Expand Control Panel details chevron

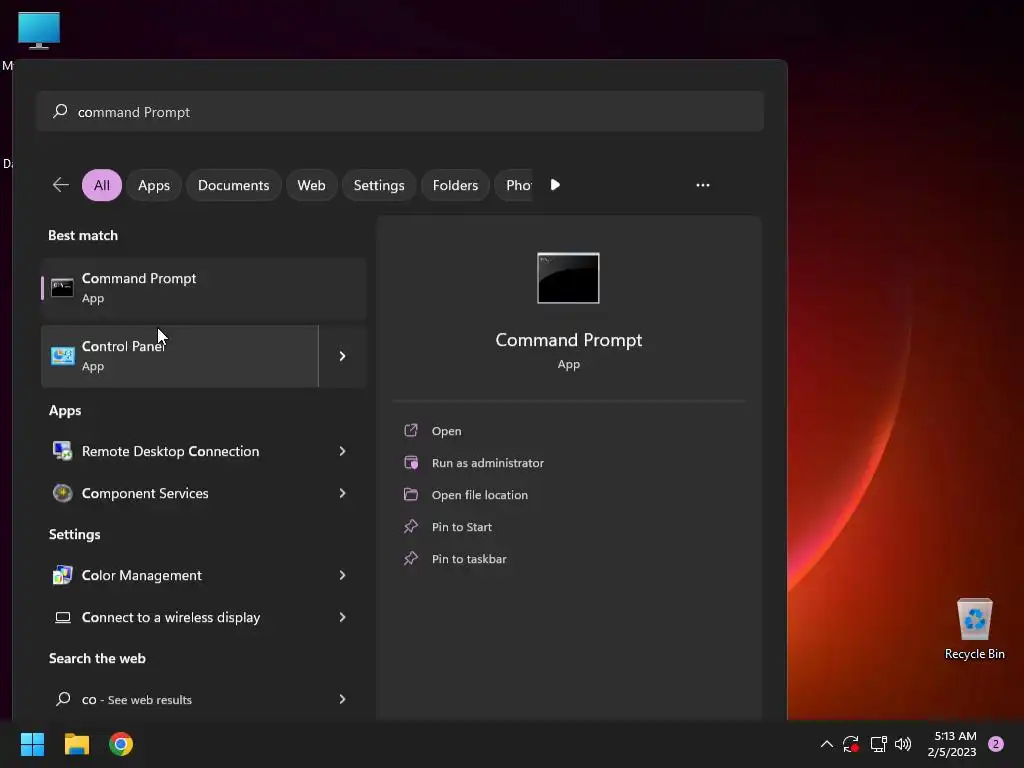pos(342,356)
